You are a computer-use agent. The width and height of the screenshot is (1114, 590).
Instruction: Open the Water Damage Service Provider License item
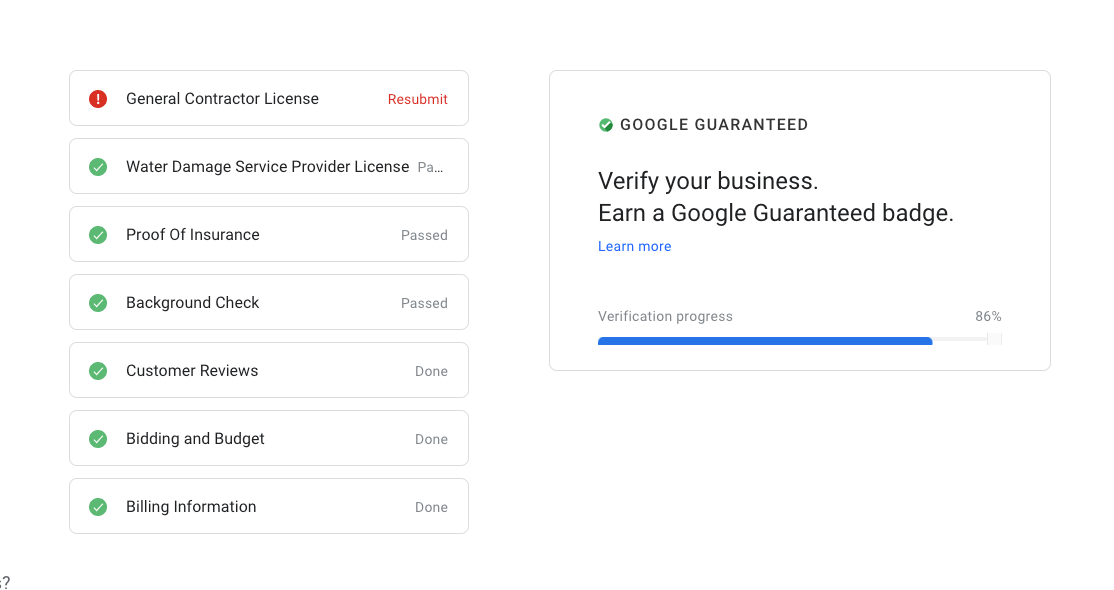tap(269, 166)
